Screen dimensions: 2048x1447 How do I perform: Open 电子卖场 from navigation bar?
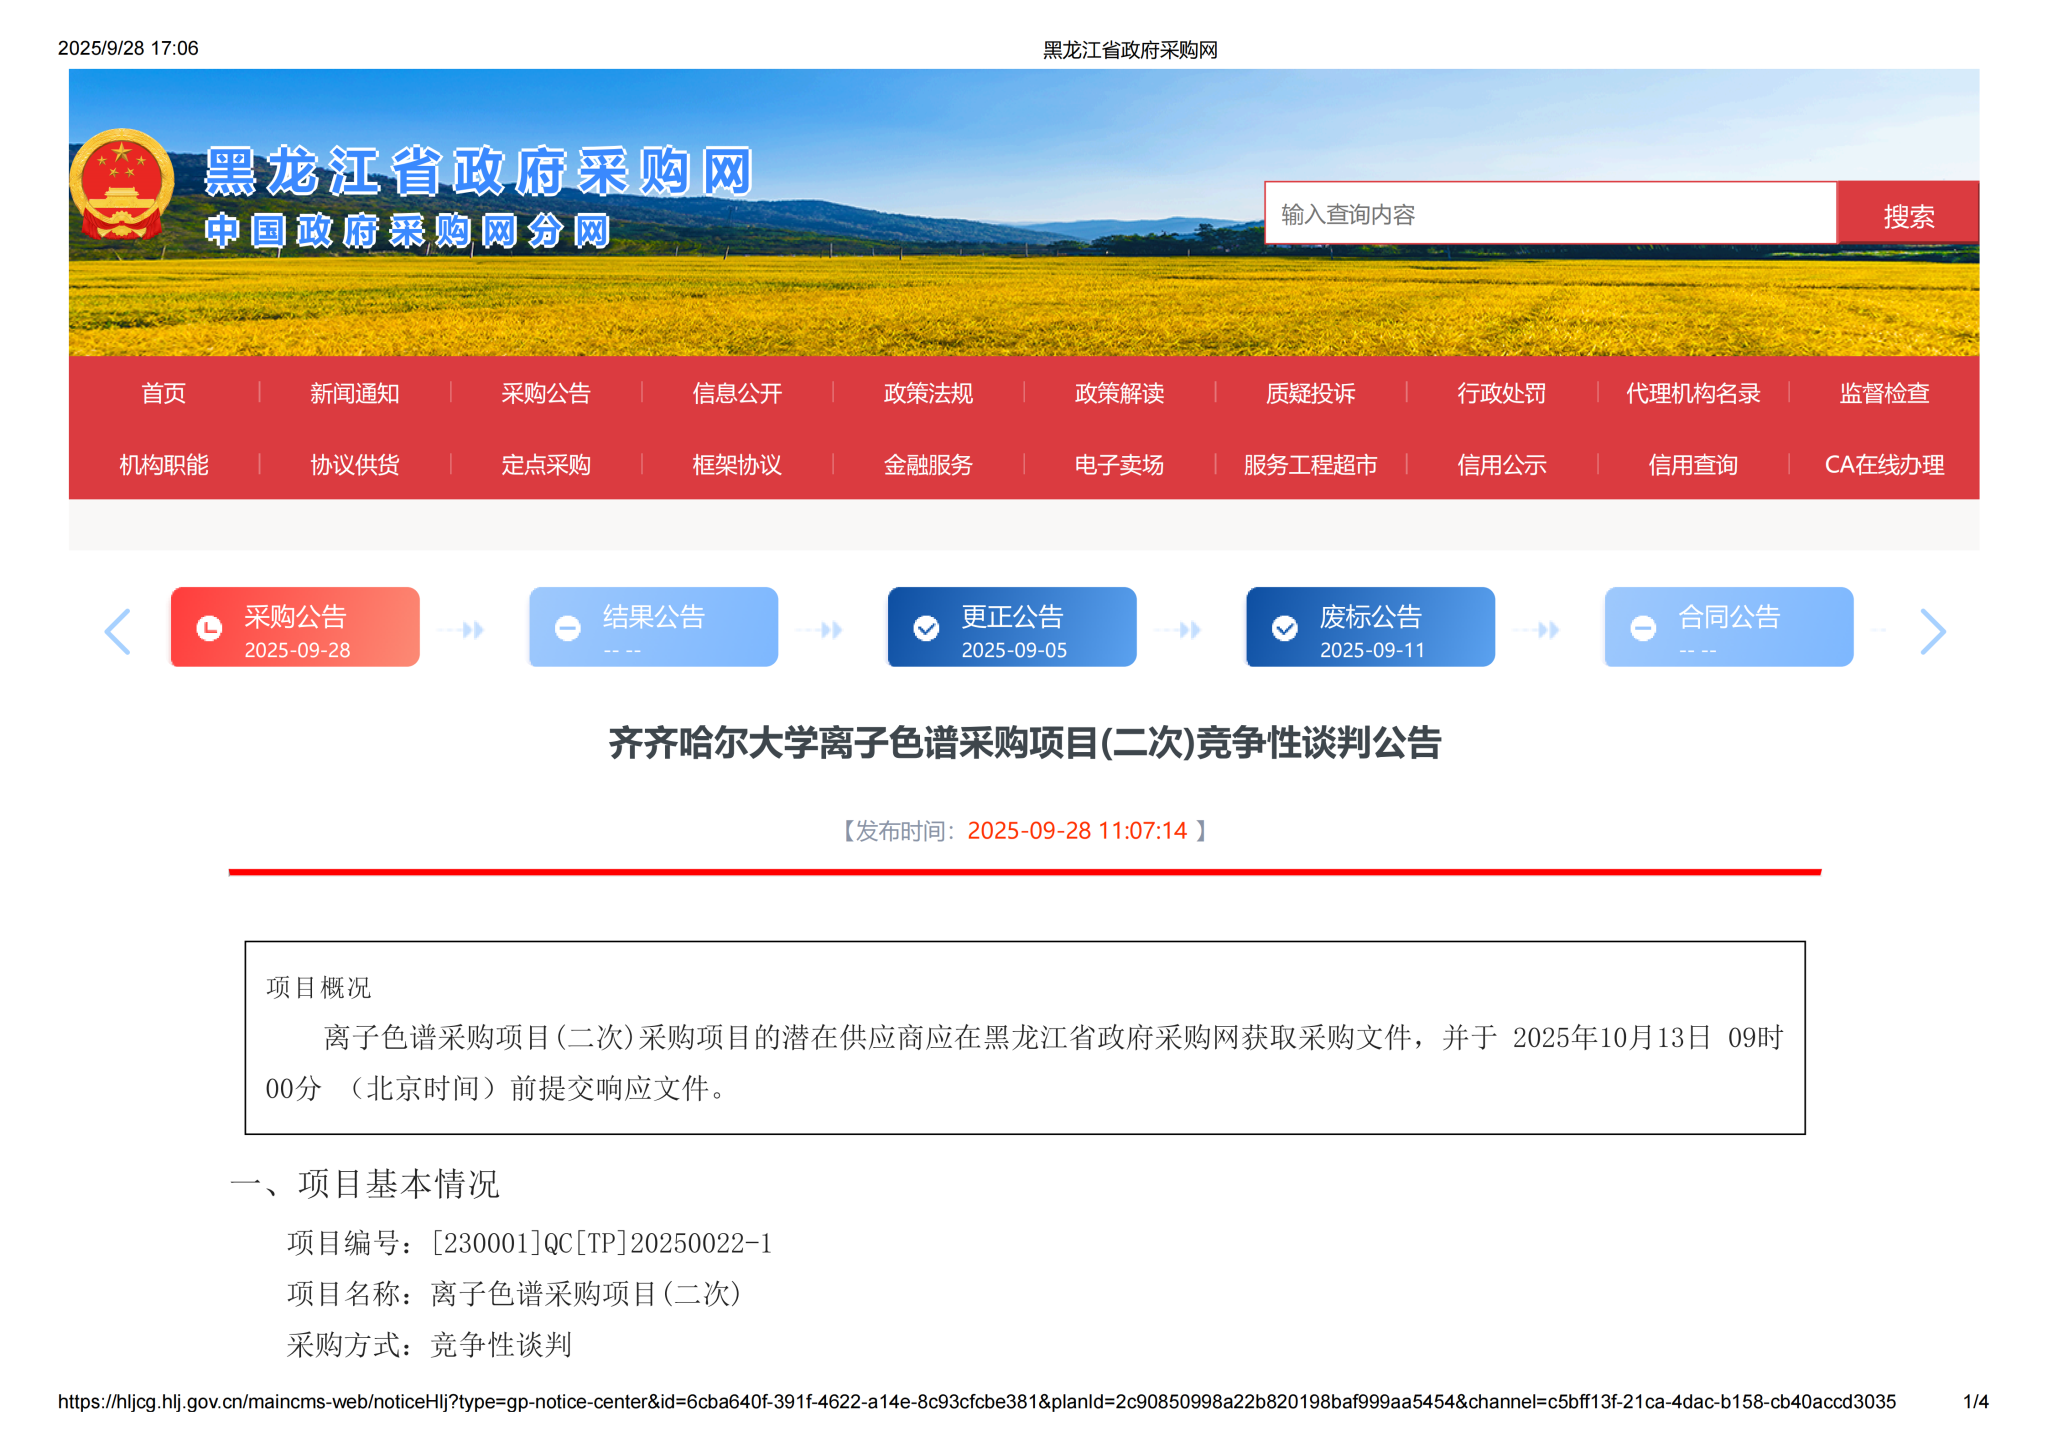tap(1119, 465)
